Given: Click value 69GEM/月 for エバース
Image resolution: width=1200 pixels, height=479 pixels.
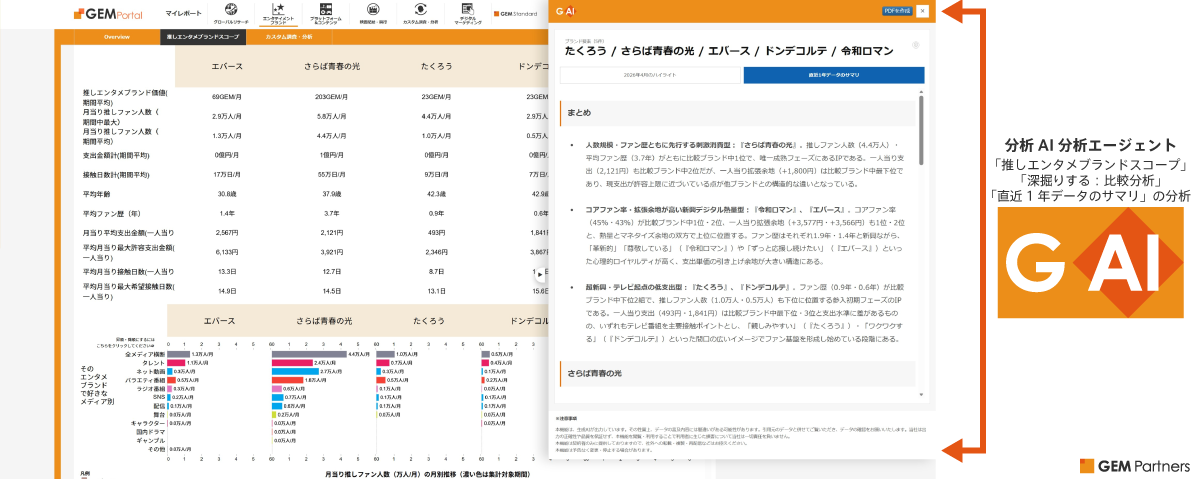Looking at the screenshot, I should pos(226,97).
